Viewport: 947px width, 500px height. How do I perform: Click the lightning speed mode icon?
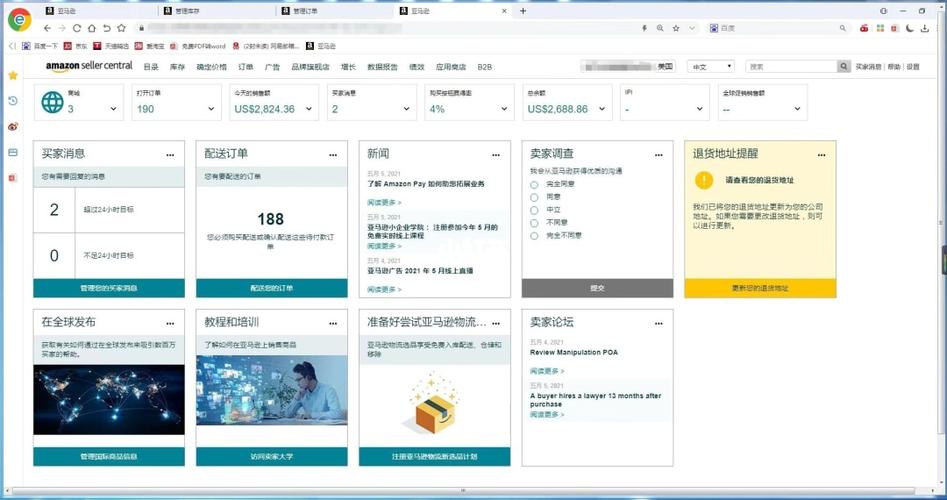point(644,28)
